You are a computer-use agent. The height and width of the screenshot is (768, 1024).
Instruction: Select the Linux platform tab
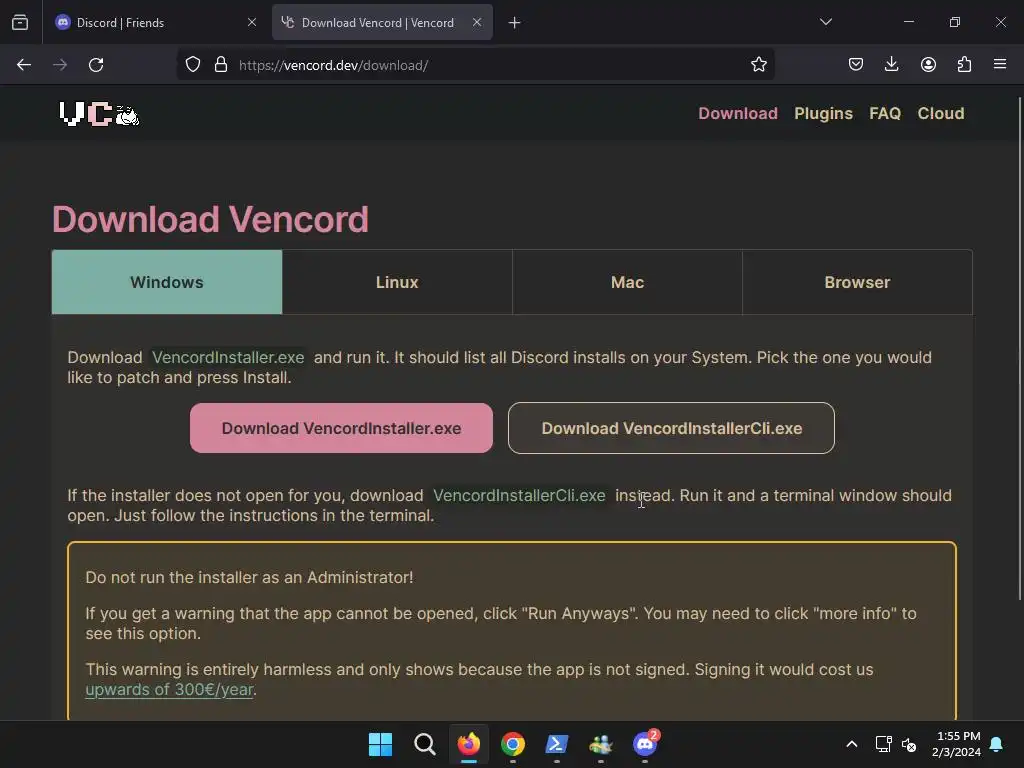coord(397,282)
